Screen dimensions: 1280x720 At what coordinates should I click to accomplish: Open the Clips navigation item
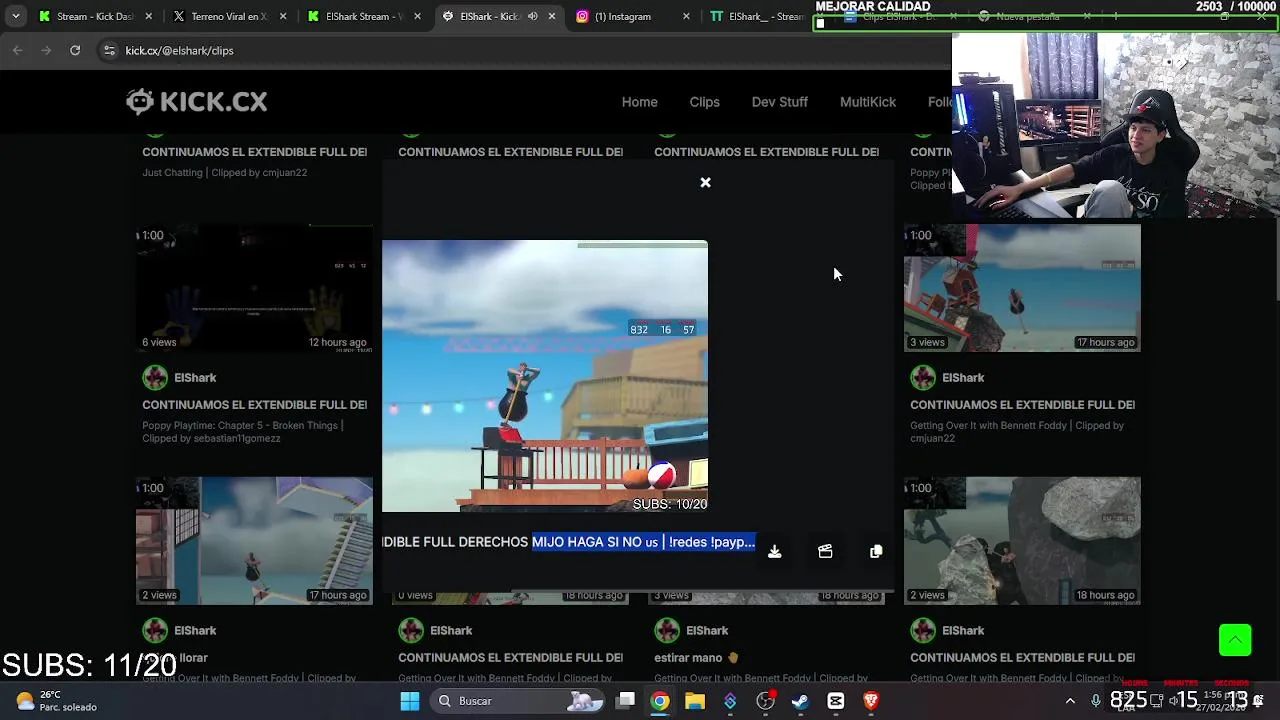704,102
